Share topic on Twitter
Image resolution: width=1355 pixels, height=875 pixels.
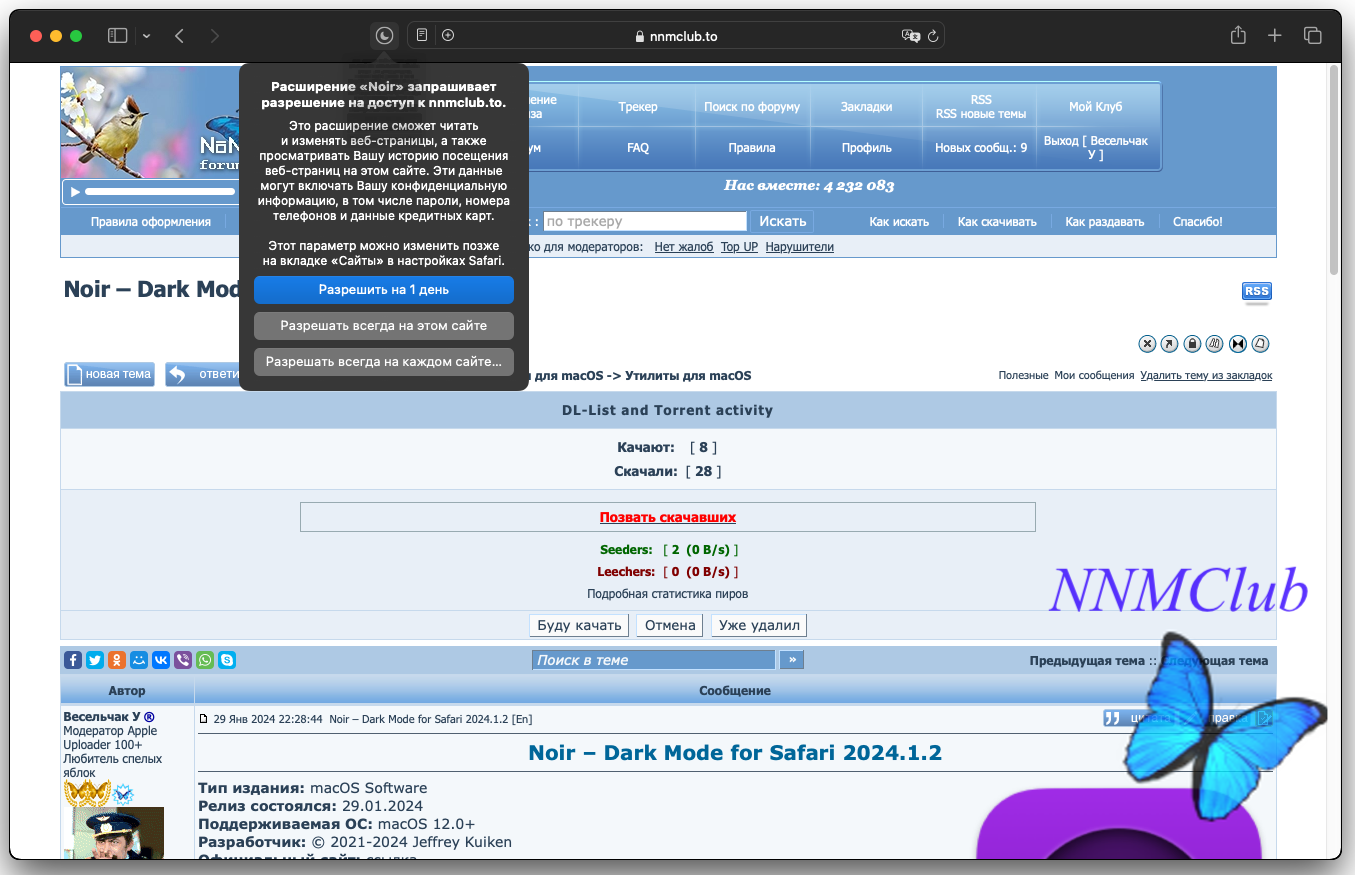coord(95,660)
